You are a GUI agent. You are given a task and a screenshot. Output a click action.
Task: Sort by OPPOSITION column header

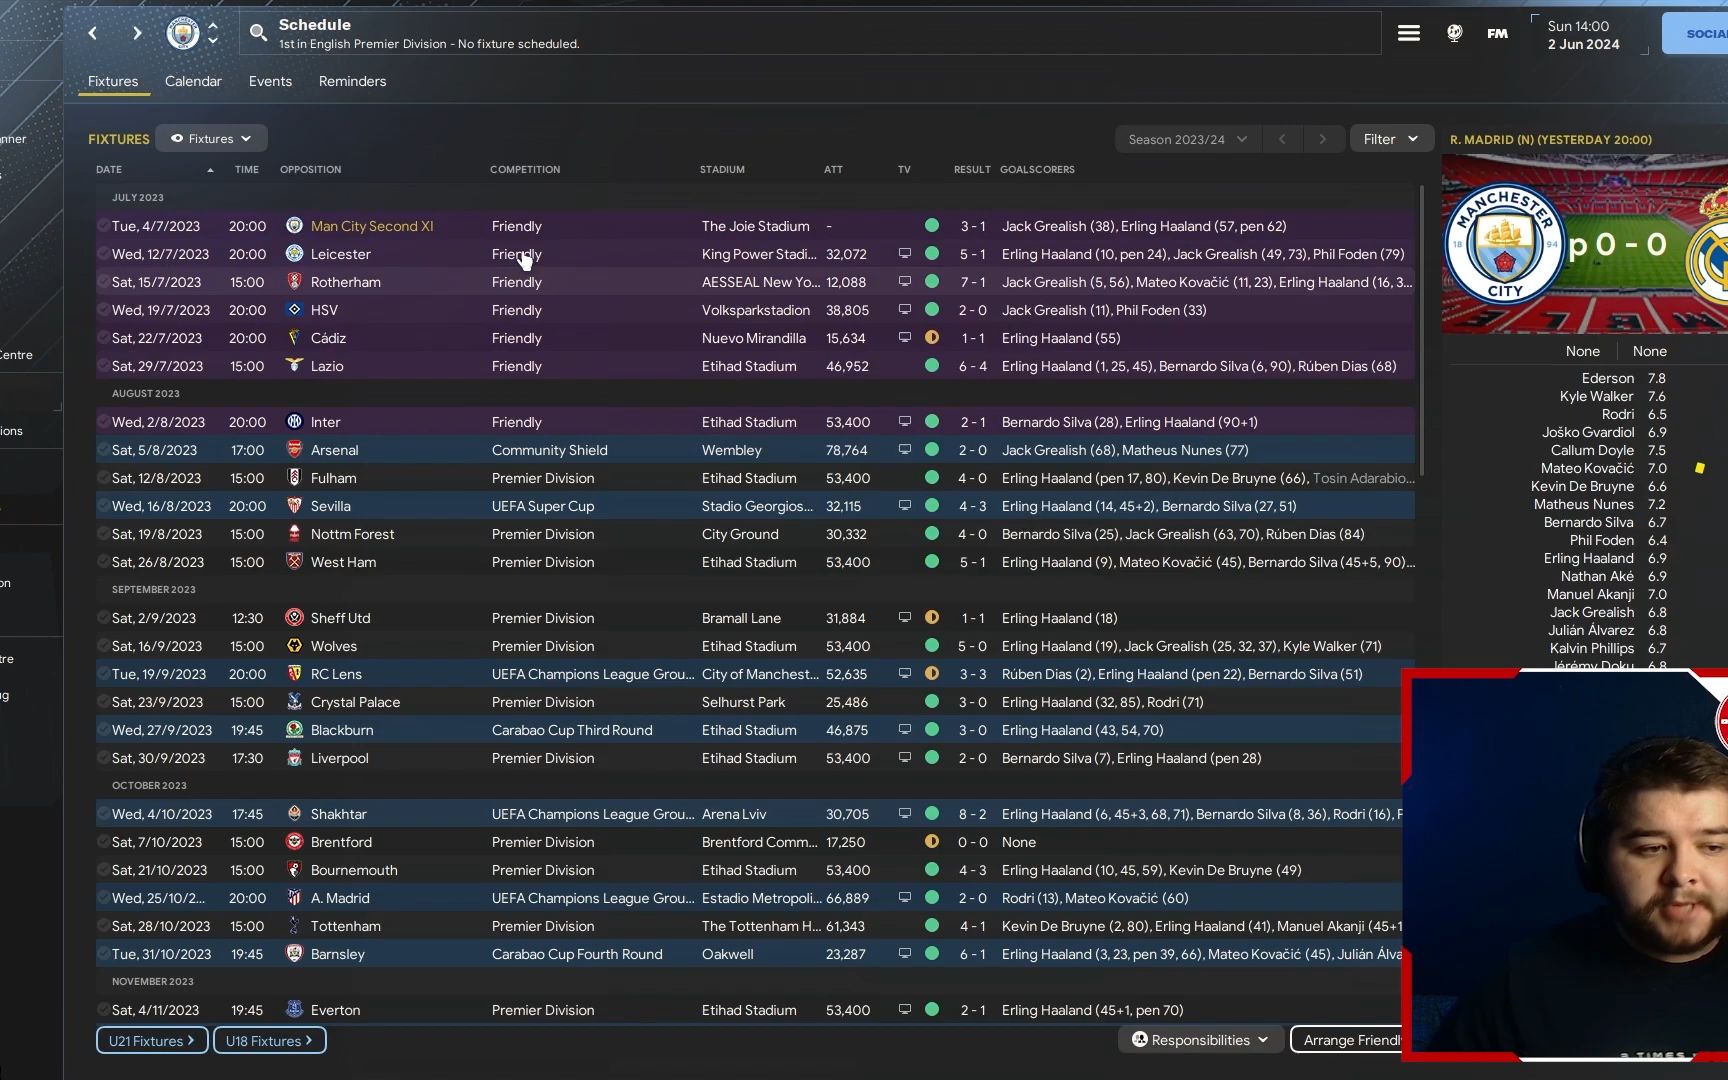point(310,170)
